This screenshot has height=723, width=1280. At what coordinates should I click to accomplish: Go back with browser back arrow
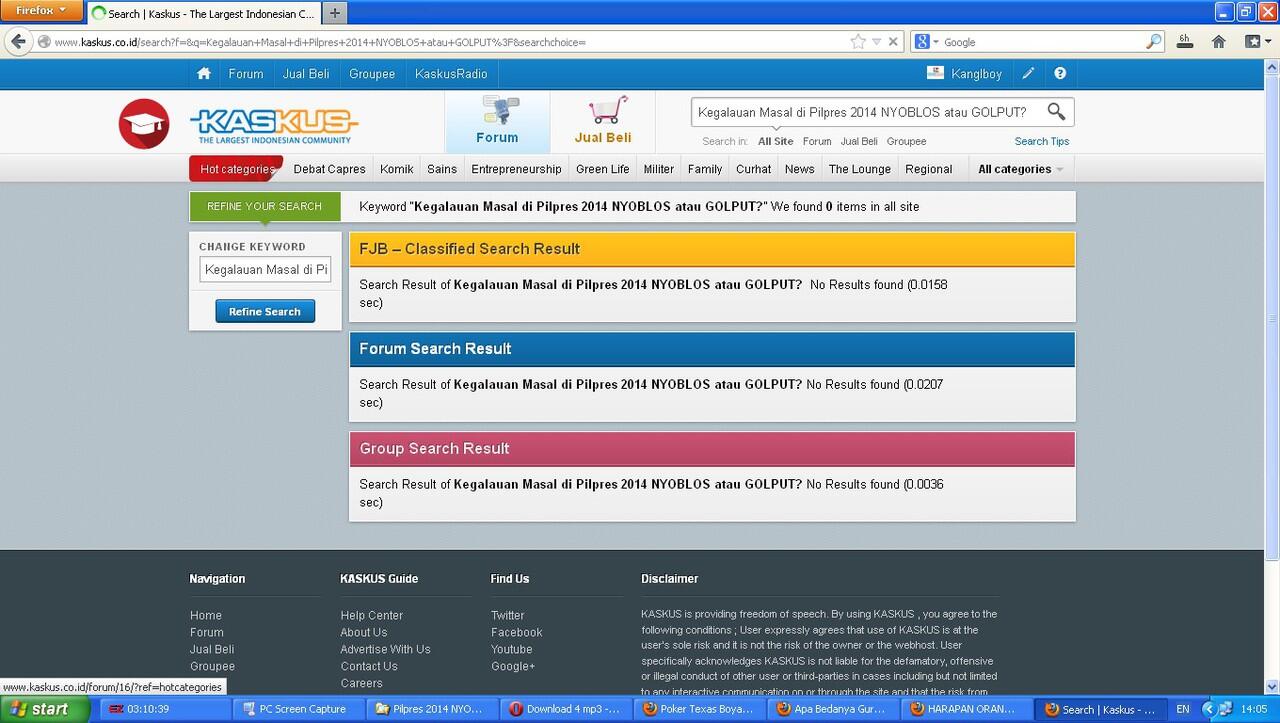pos(18,42)
